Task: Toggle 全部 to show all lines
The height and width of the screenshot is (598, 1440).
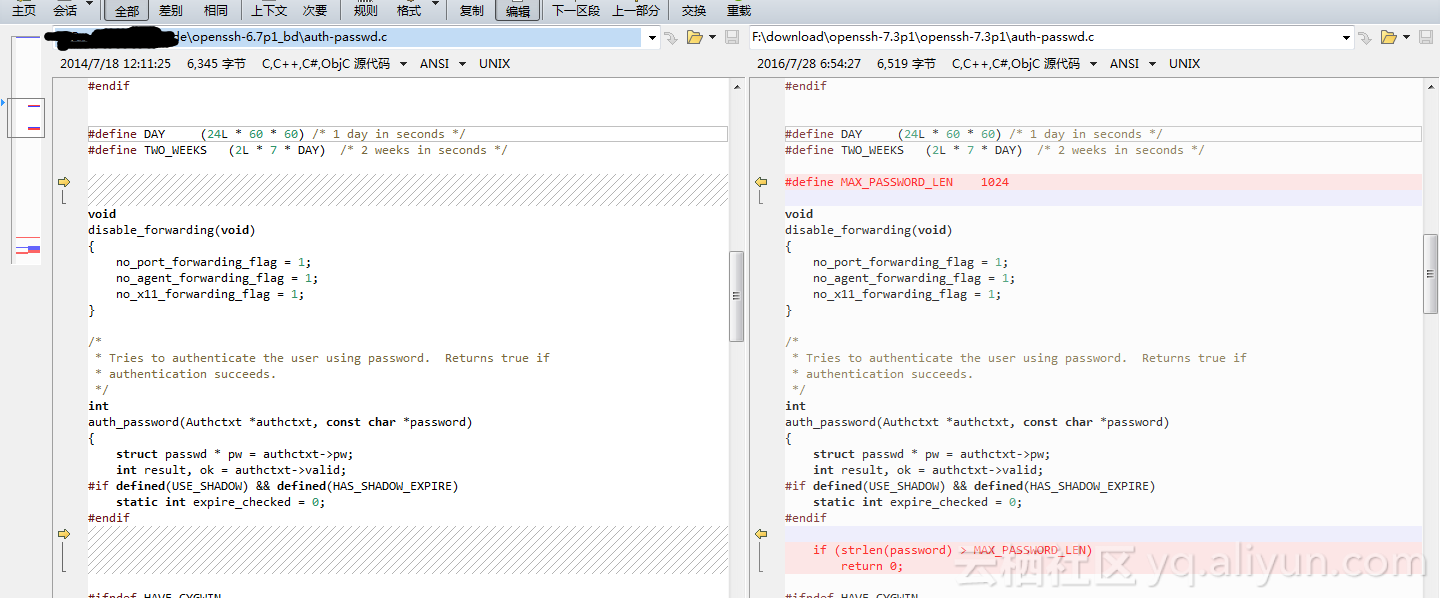Action: click(x=127, y=10)
